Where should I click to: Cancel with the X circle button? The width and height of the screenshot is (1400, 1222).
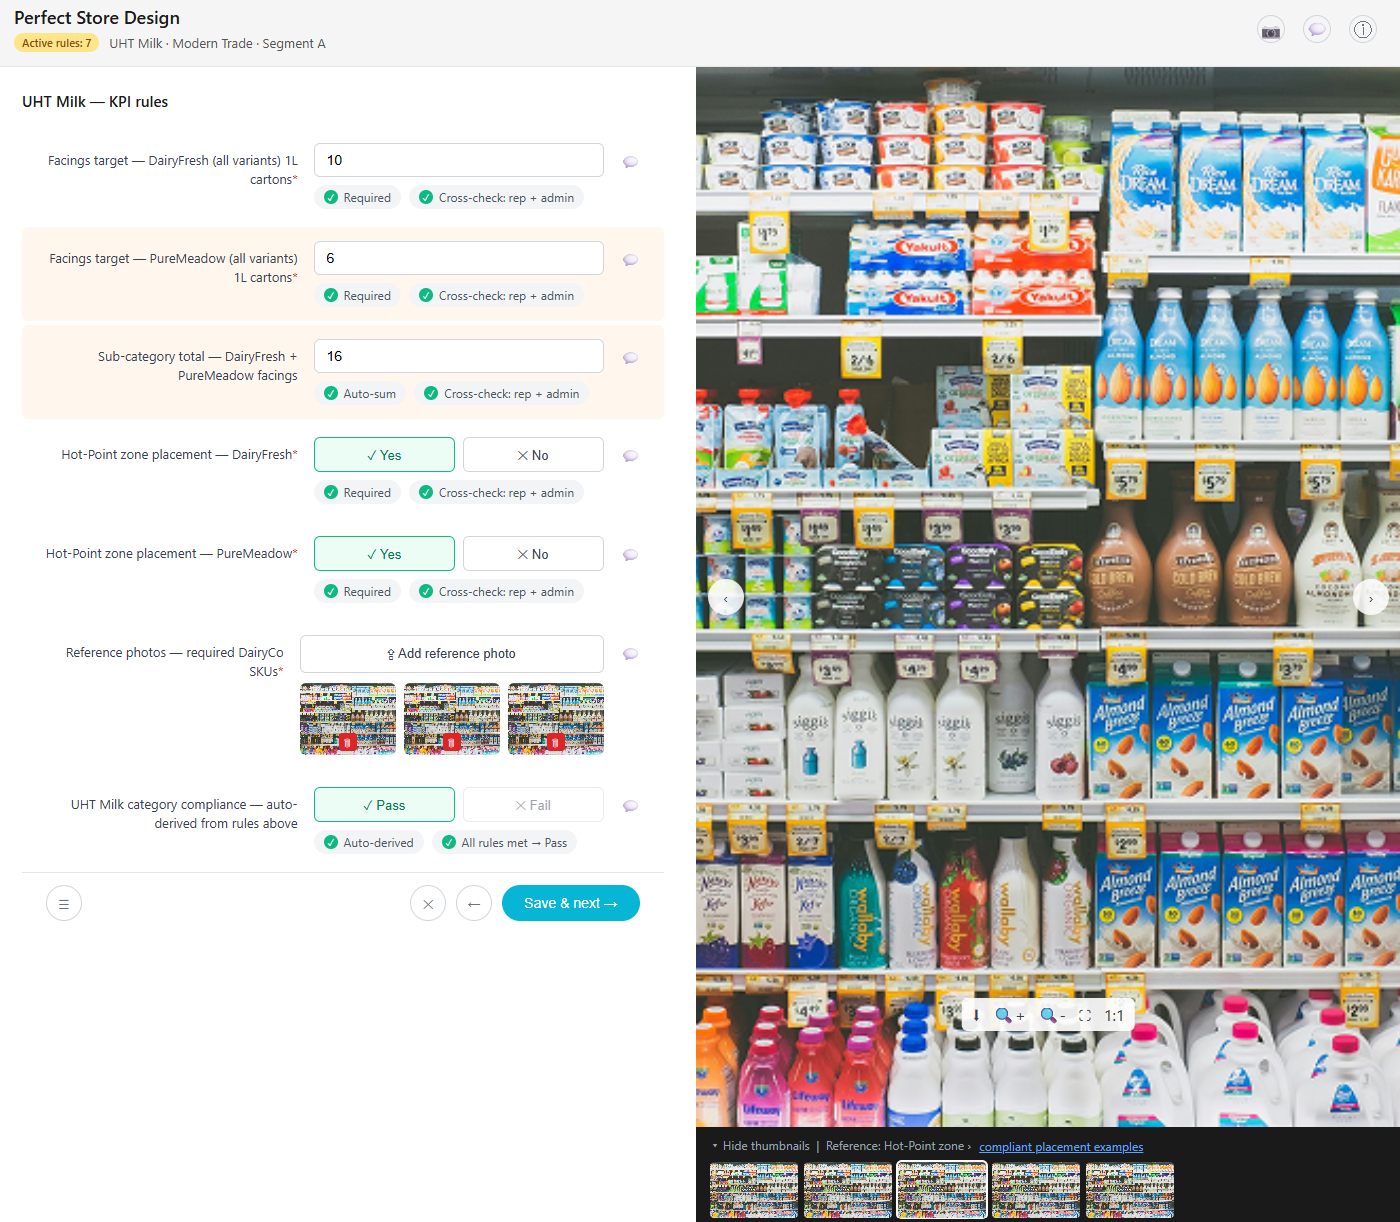[x=428, y=903]
